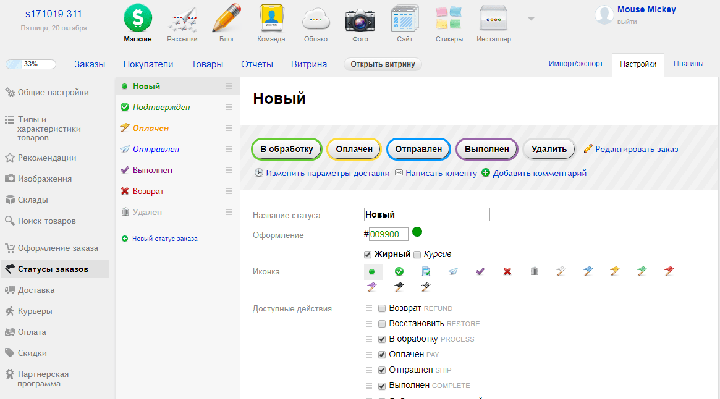Open the Витрина storefront tab
The image size is (720, 399).
(309, 64)
